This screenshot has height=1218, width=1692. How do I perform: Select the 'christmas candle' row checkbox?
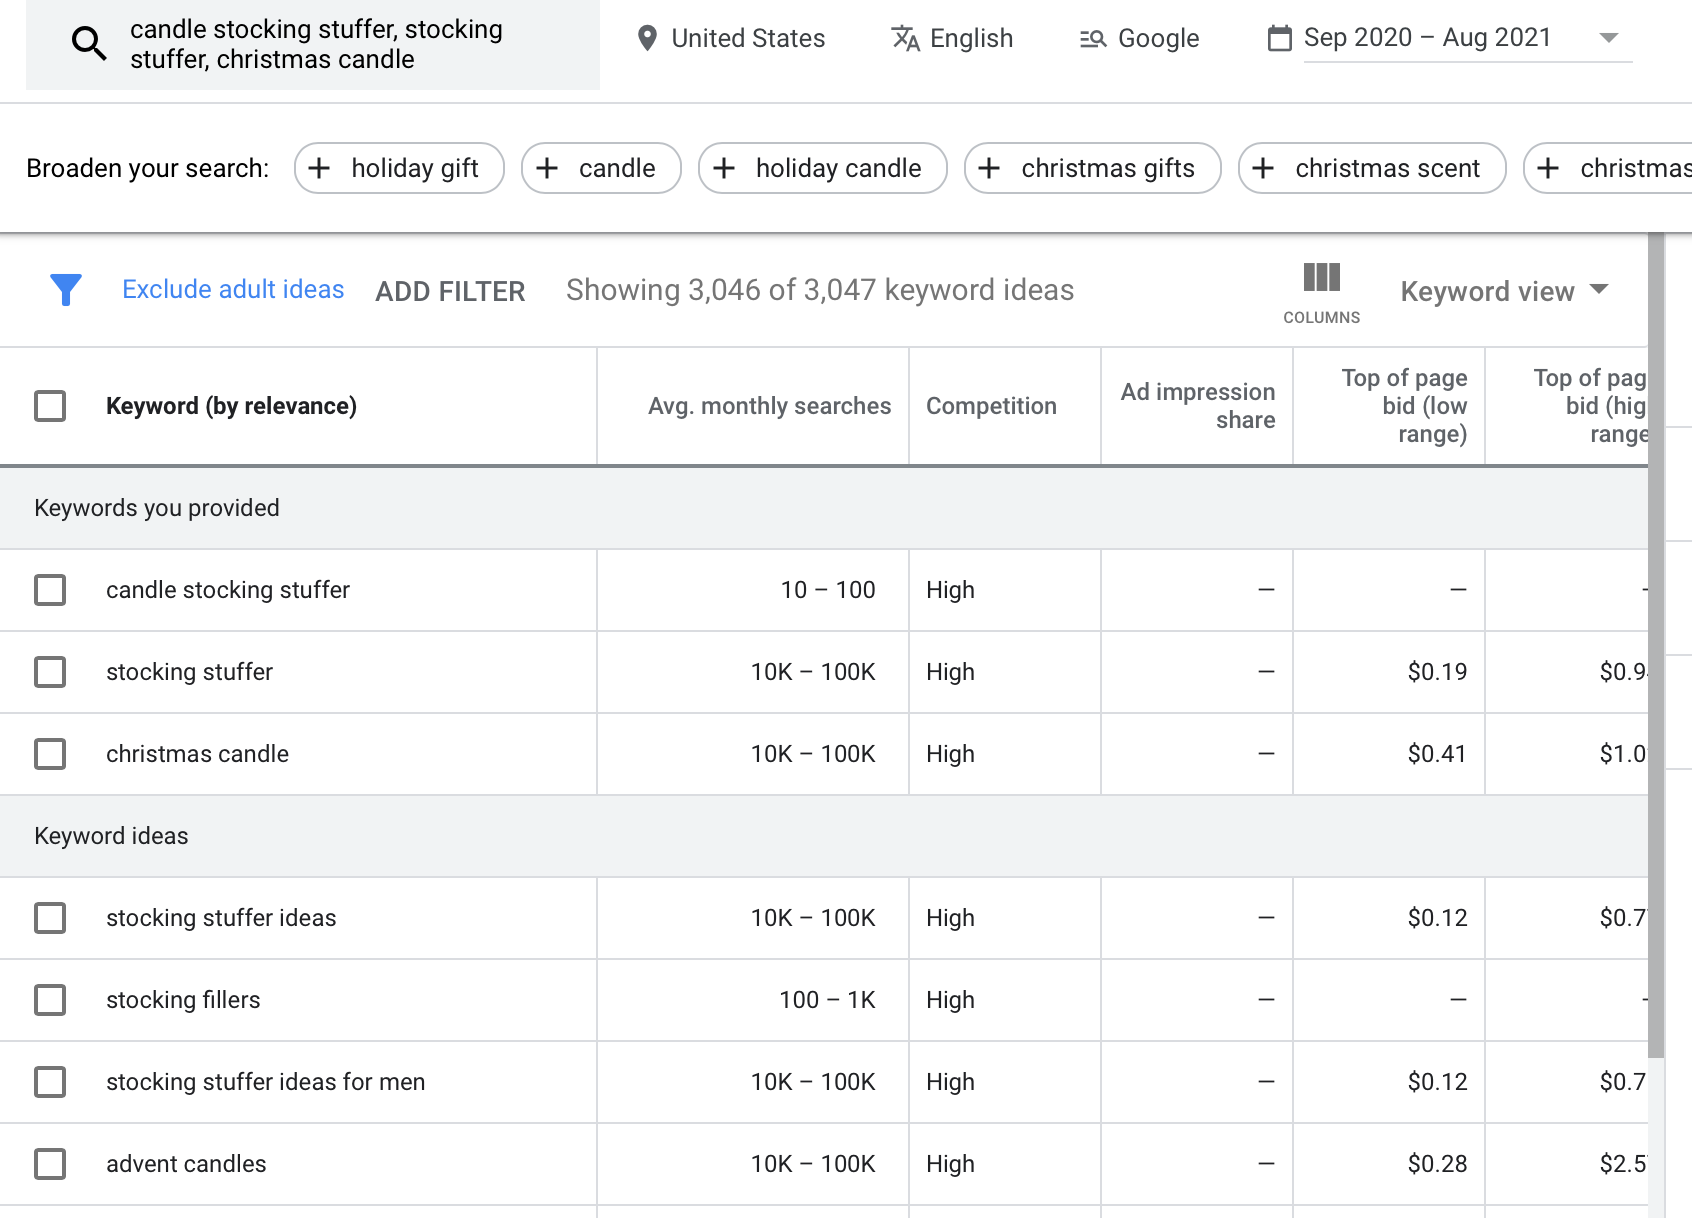tap(50, 754)
